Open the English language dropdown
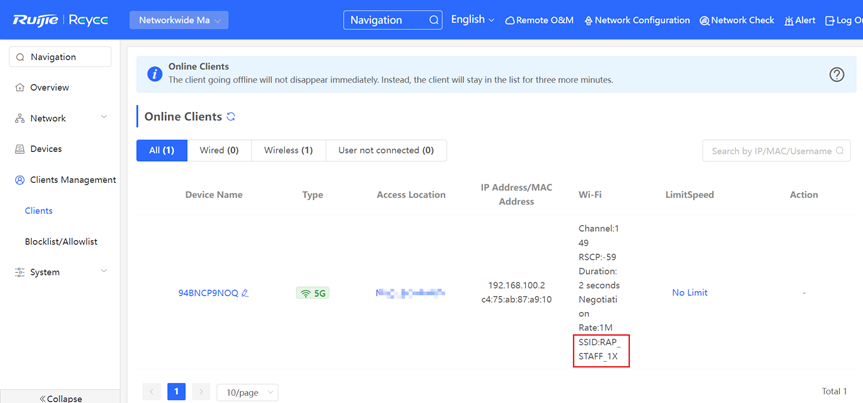 (473, 20)
